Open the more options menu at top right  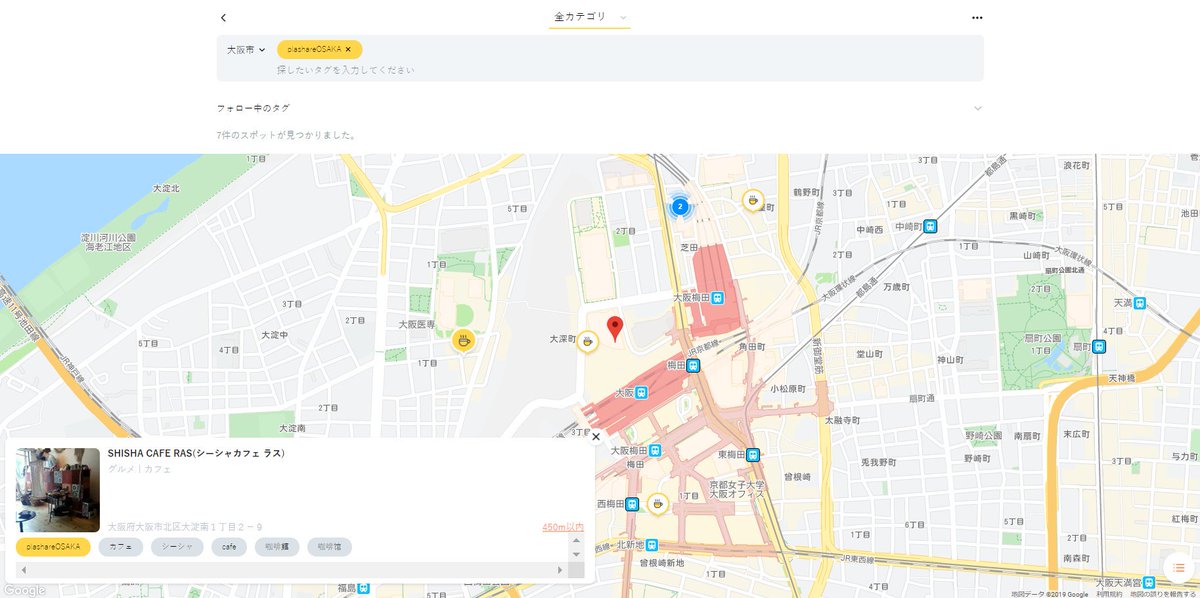[x=975, y=17]
